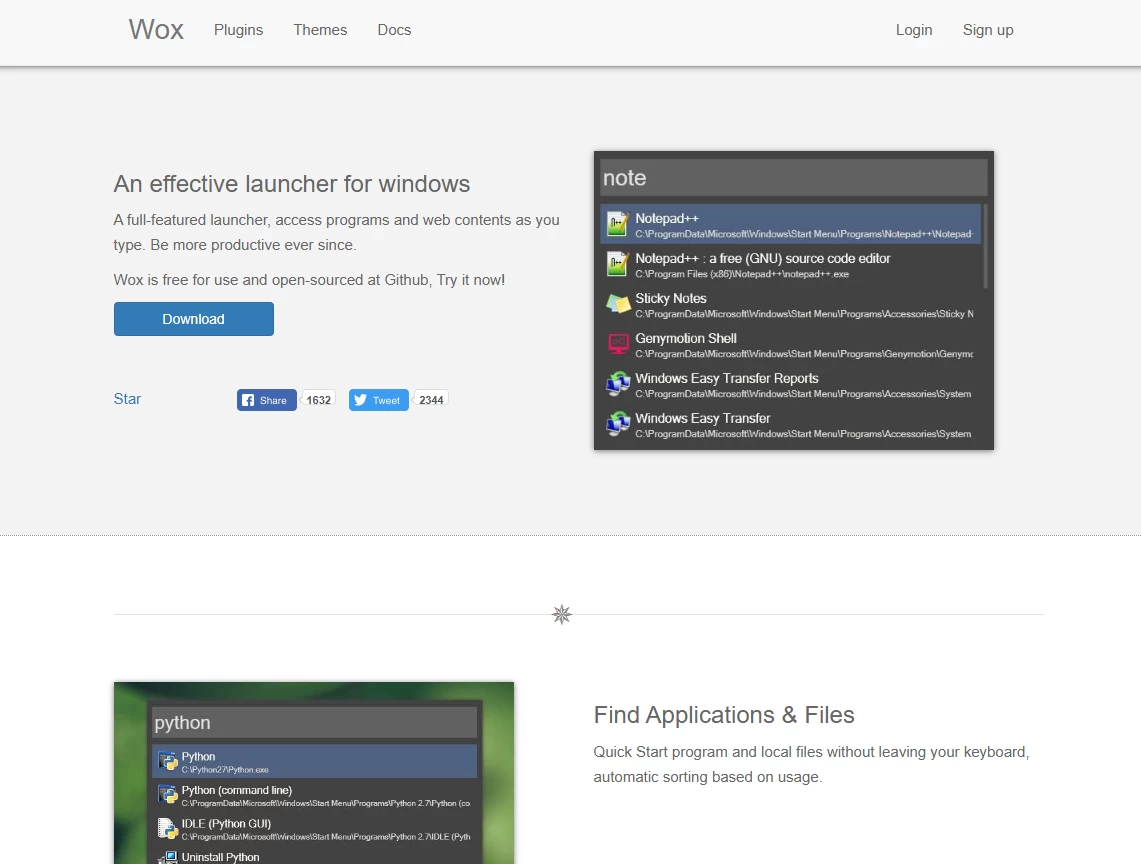Screen dimensions: 1141x864
Task: Click the Genymotion Shell icon
Action: (618, 344)
